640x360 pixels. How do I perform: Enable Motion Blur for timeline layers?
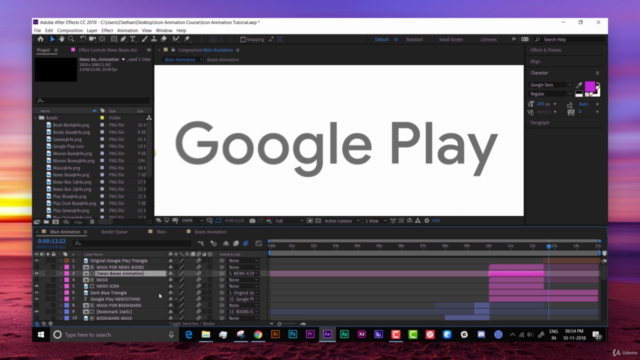coord(246,243)
